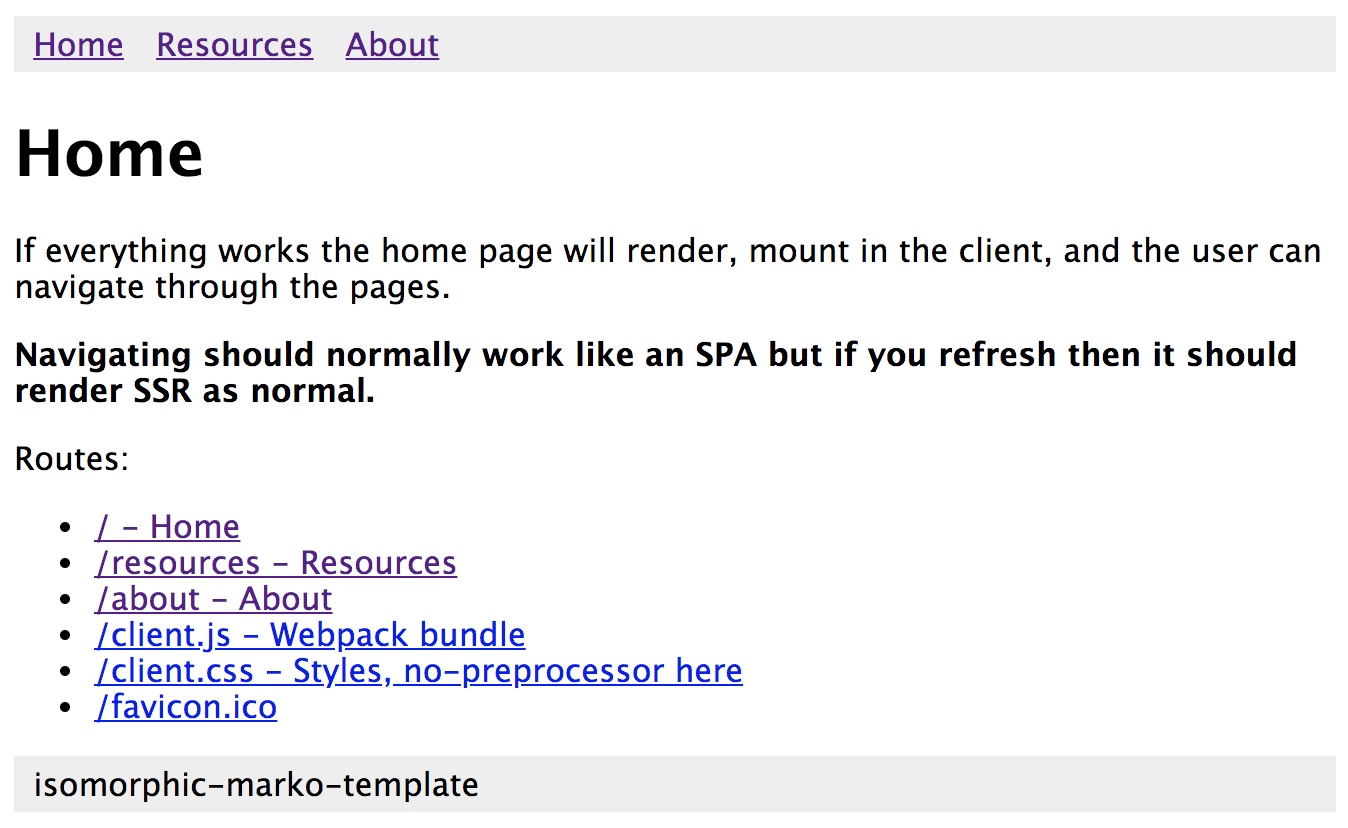Click the bullet beside "/client.js – Webpack bundle"
This screenshot has width=1348, height=828.
pyautogui.click(x=67, y=636)
